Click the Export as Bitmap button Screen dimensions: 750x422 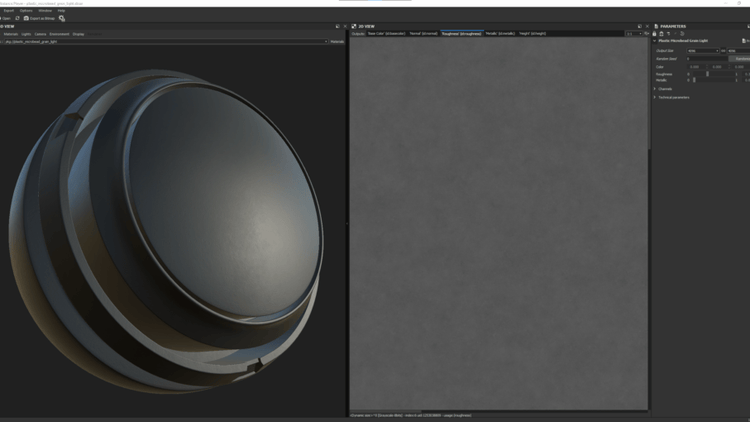coord(40,18)
